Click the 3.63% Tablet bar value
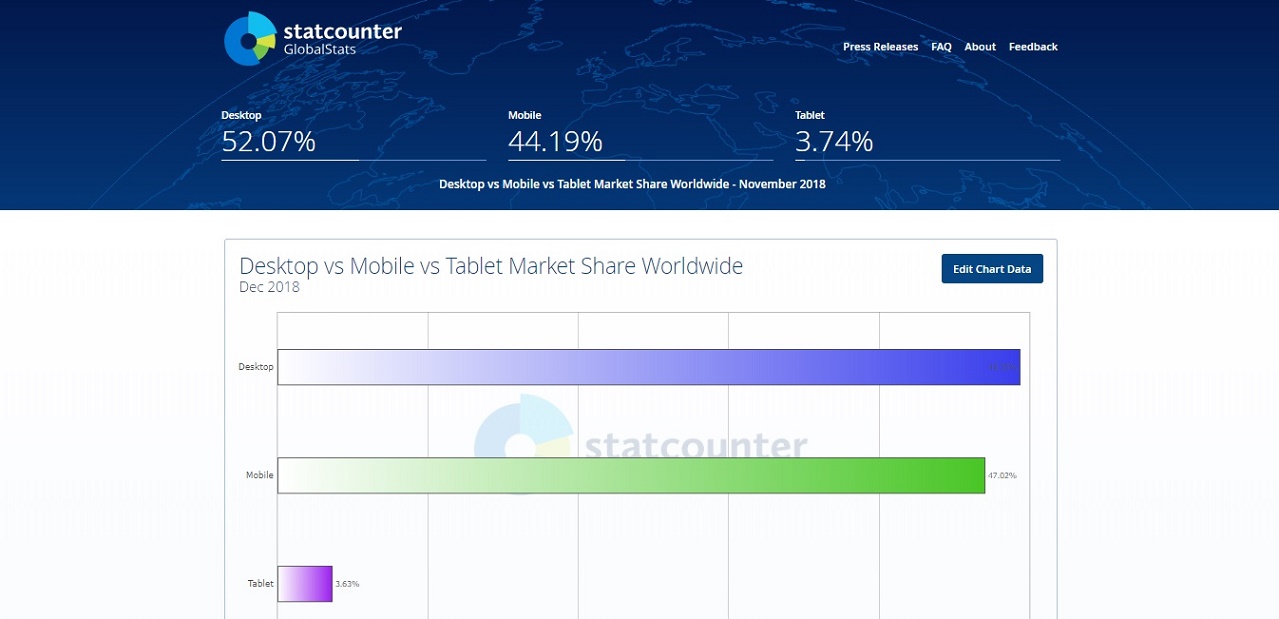 coord(347,584)
